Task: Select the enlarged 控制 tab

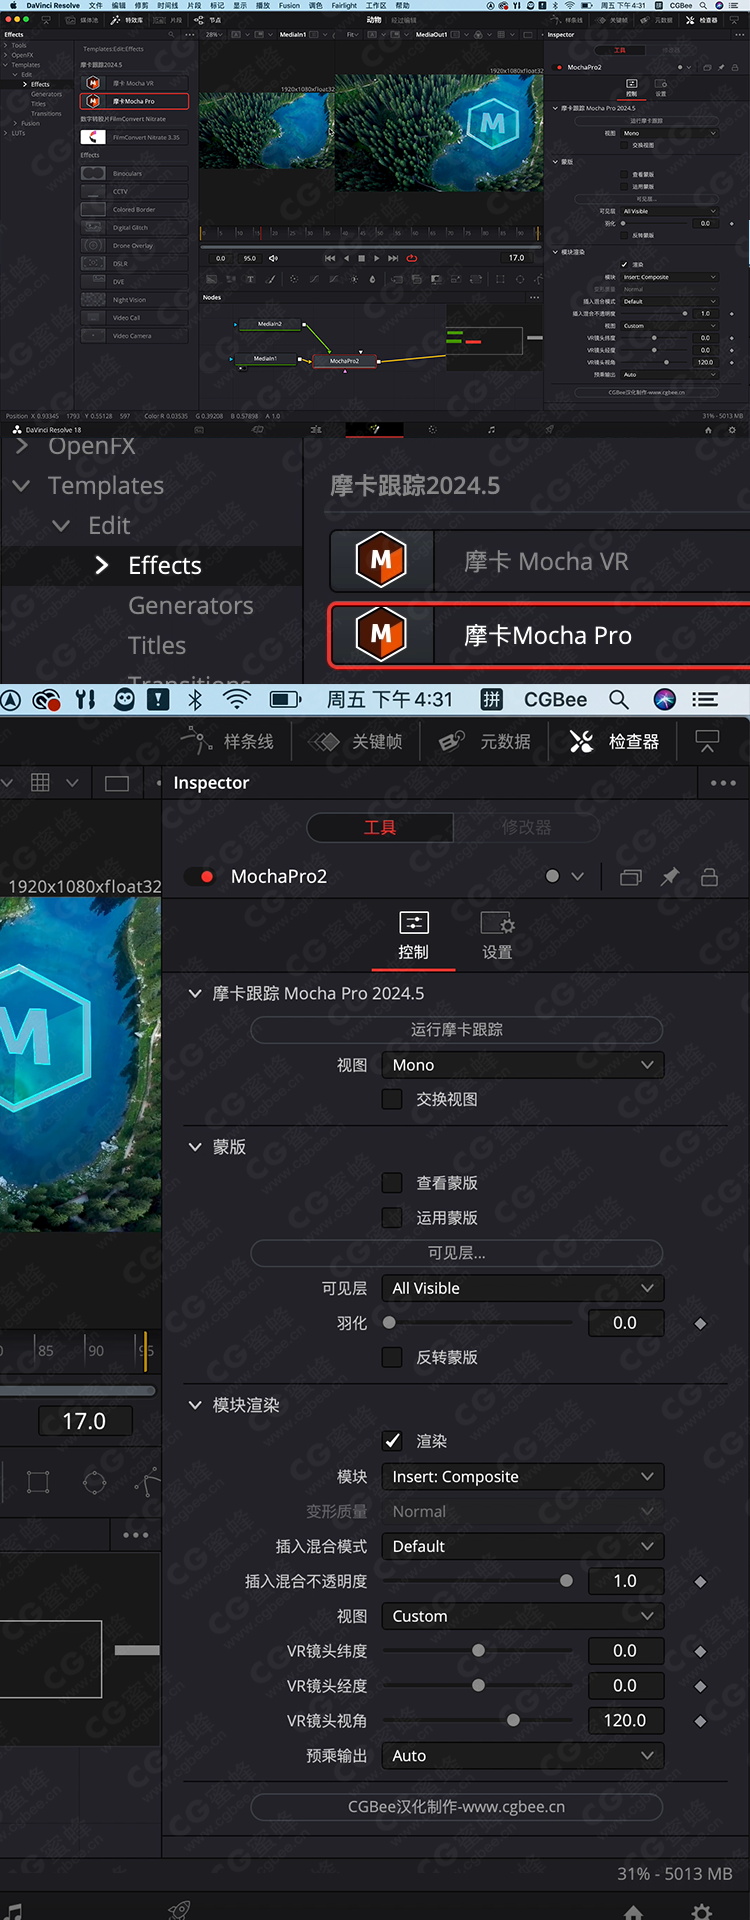Action: pos(413,936)
